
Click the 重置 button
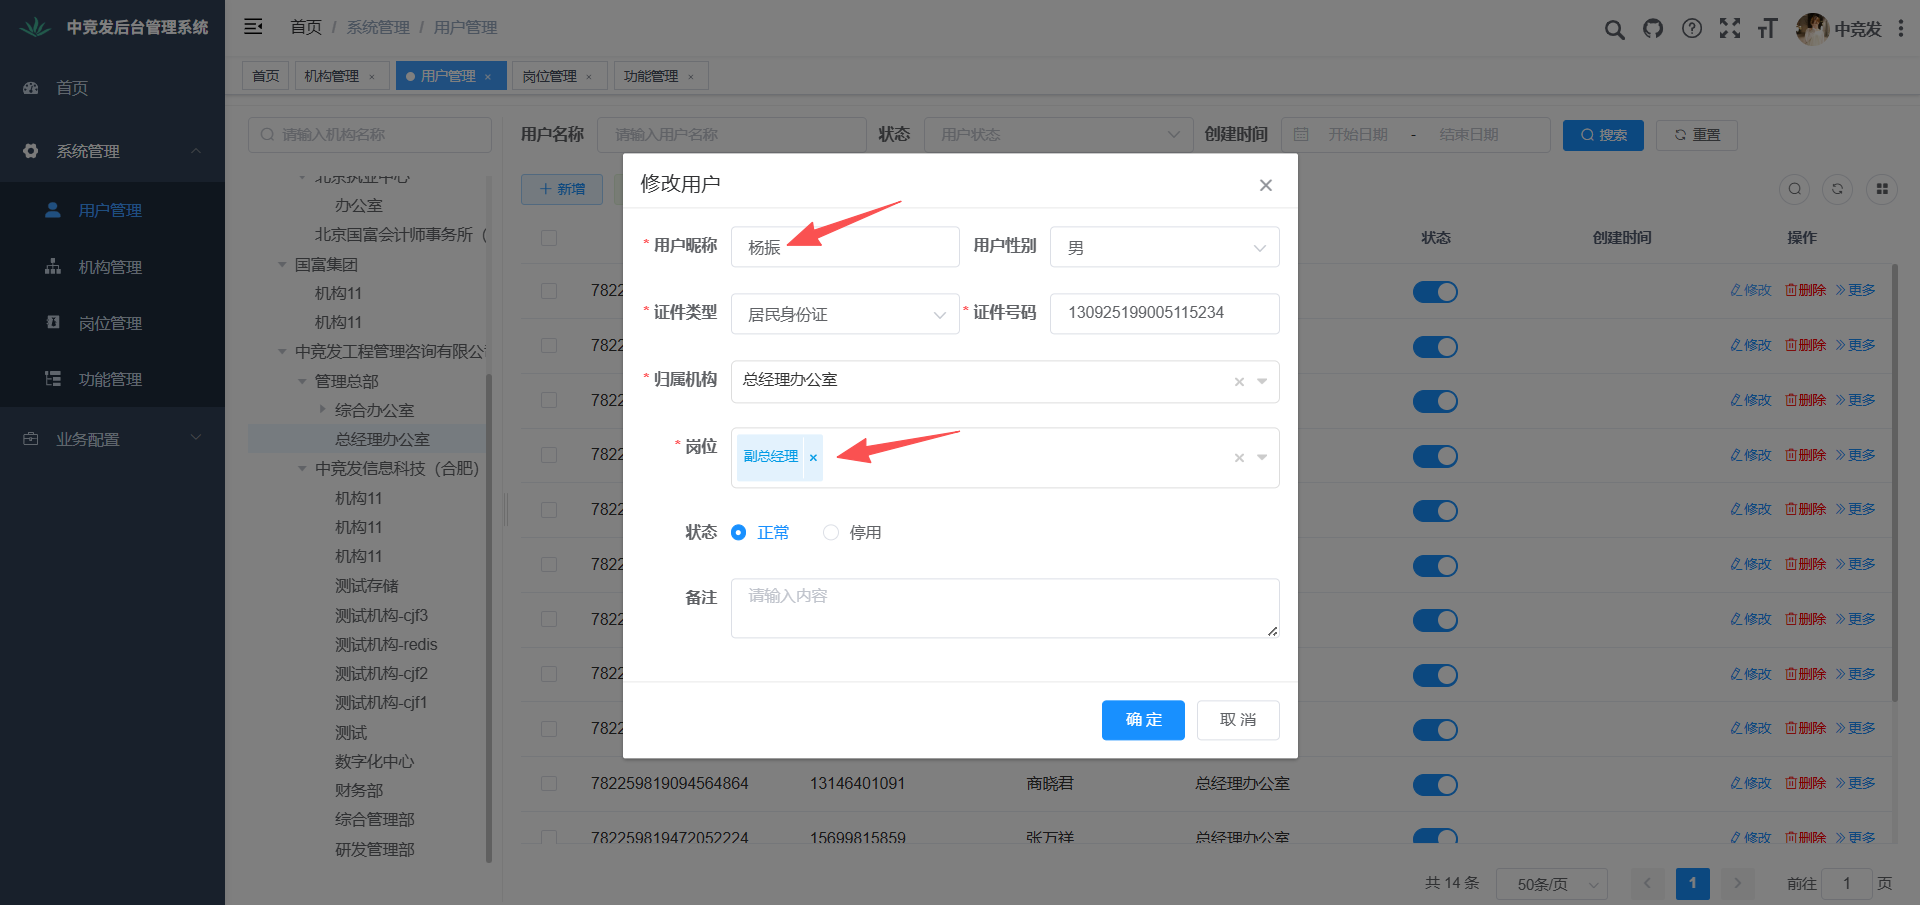[1697, 135]
